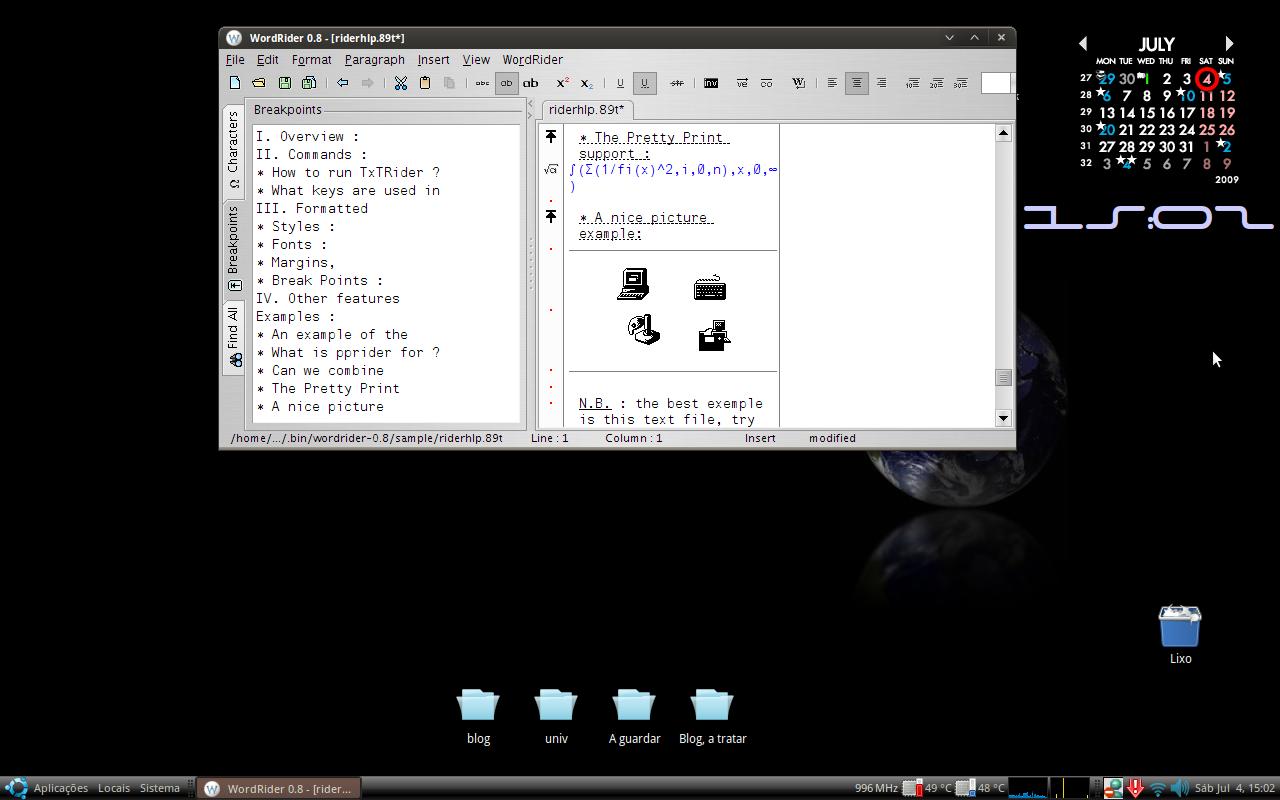This screenshot has height=800, width=1280.
Task: Toggle the medium 'ab' font size button
Action: pyautogui.click(x=507, y=83)
